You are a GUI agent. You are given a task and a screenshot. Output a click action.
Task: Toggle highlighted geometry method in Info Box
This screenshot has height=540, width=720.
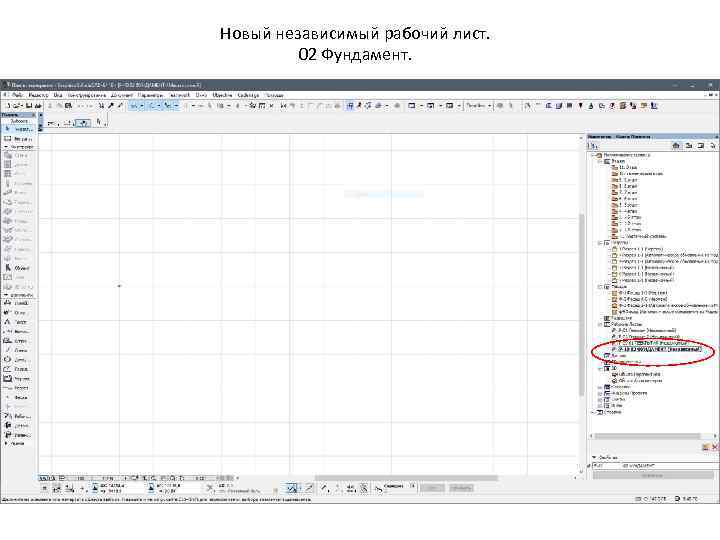tap(83, 123)
